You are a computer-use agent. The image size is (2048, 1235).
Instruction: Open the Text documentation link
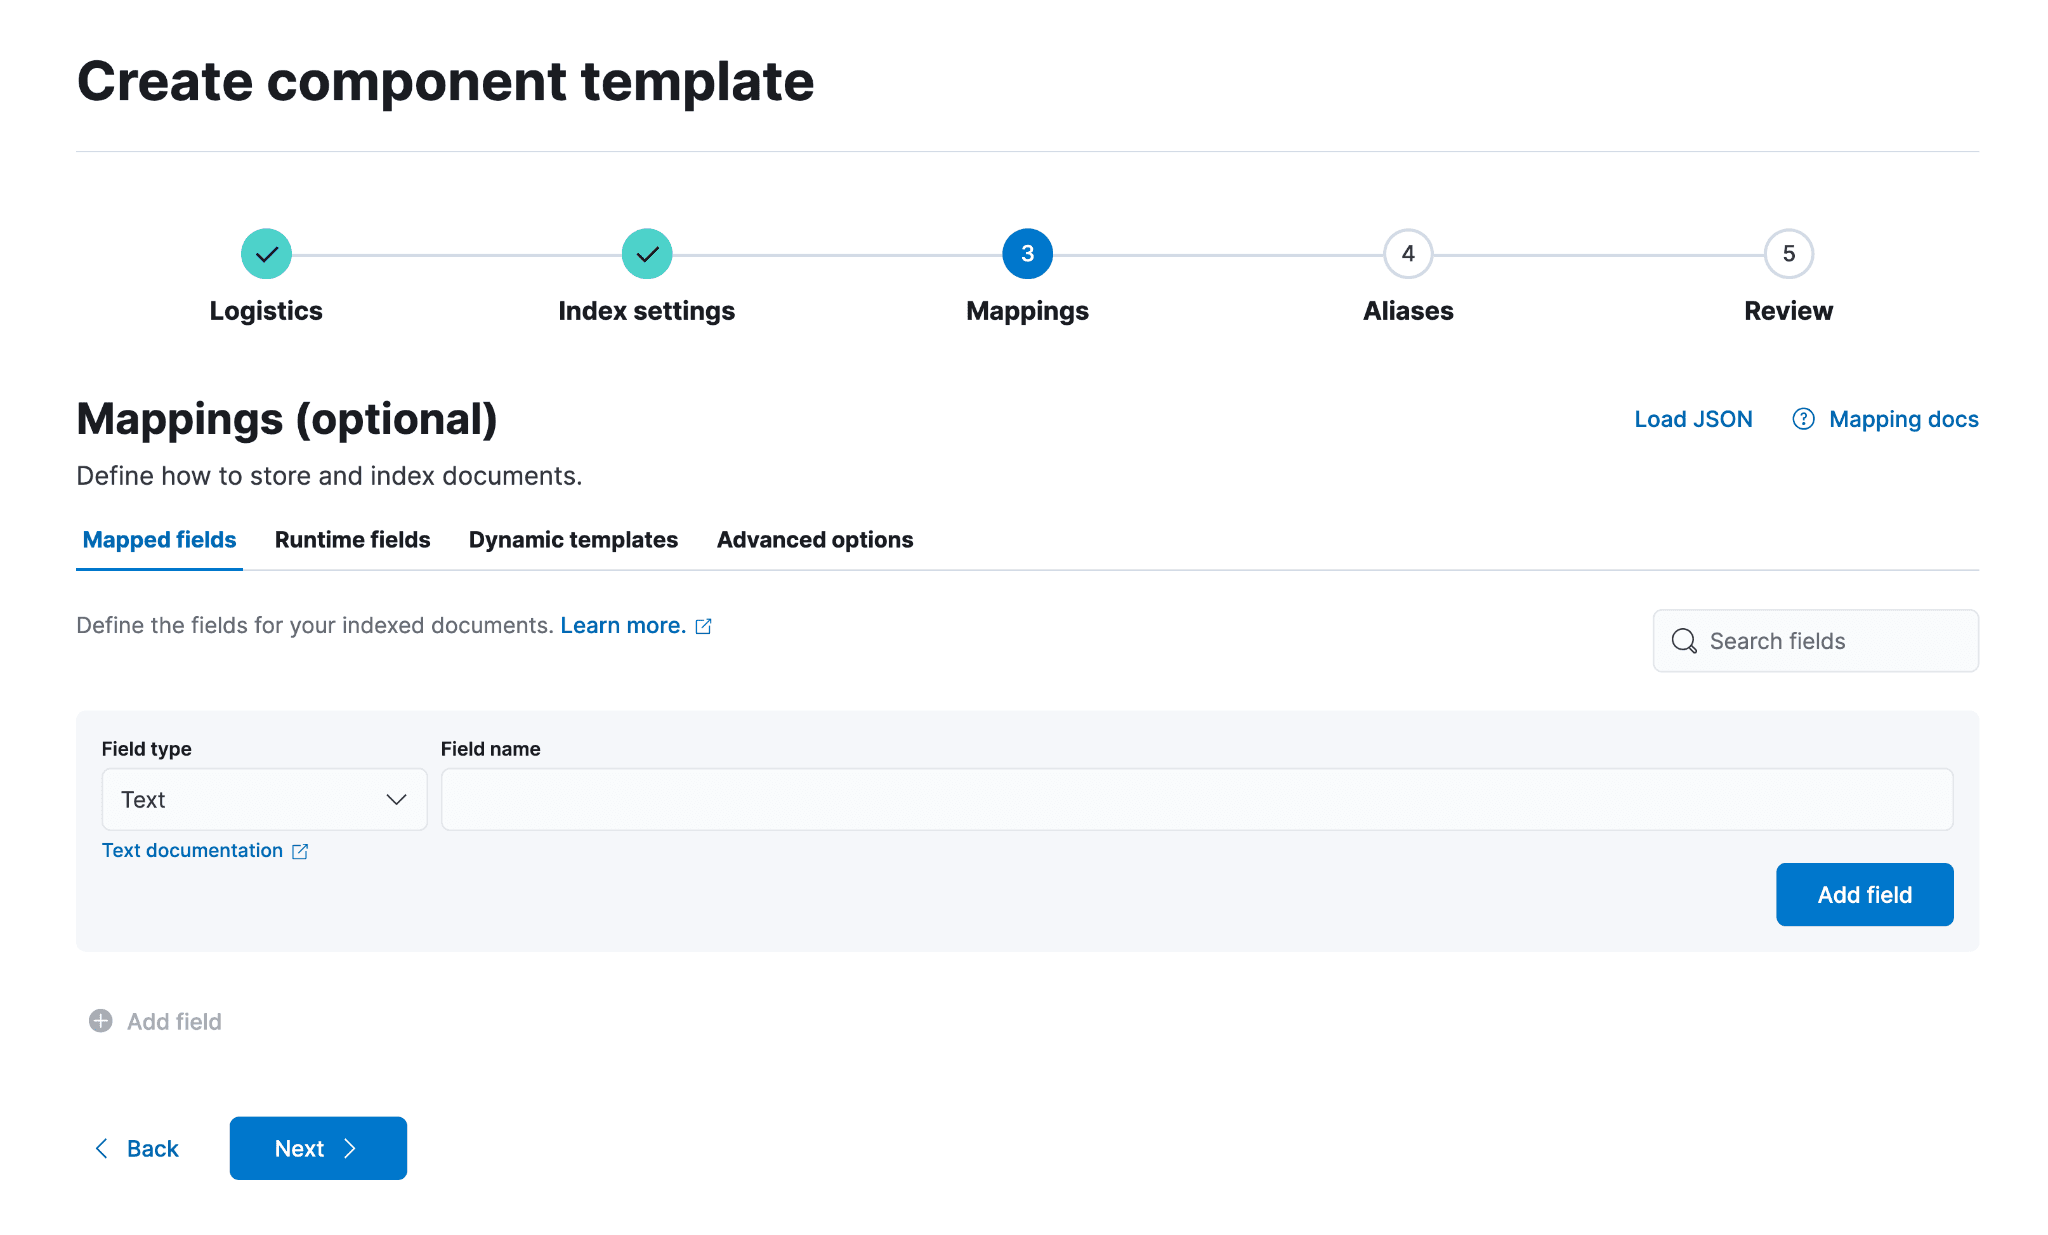pos(192,850)
